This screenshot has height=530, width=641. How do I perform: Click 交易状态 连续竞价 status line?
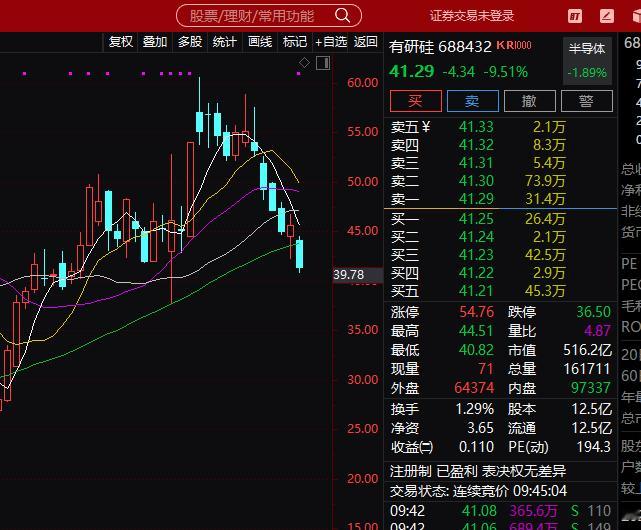[478, 491]
